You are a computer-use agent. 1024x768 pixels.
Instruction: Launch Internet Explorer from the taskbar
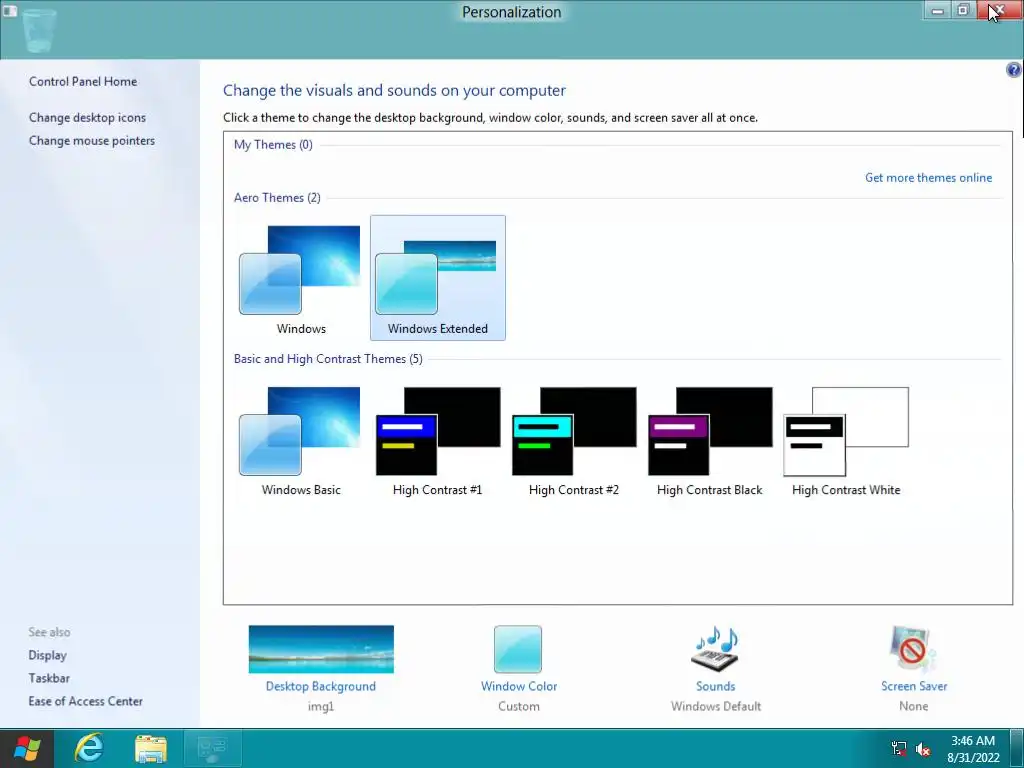pyautogui.click(x=88, y=748)
